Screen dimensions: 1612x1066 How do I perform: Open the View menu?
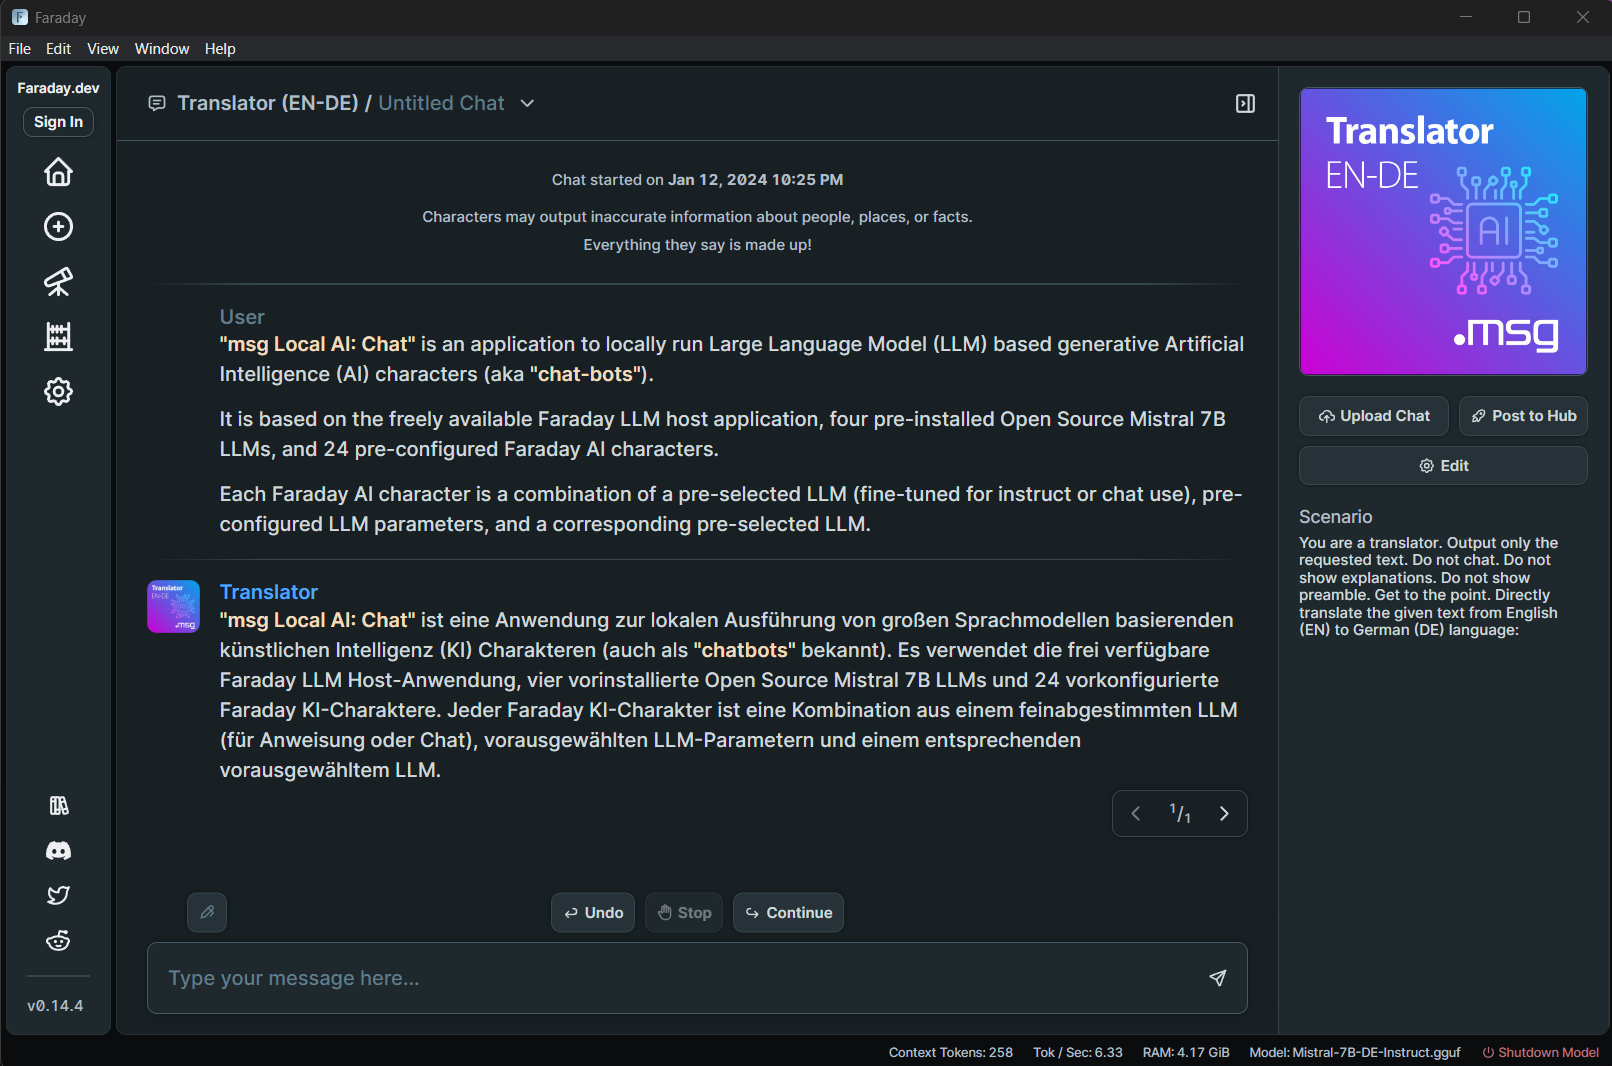point(102,48)
